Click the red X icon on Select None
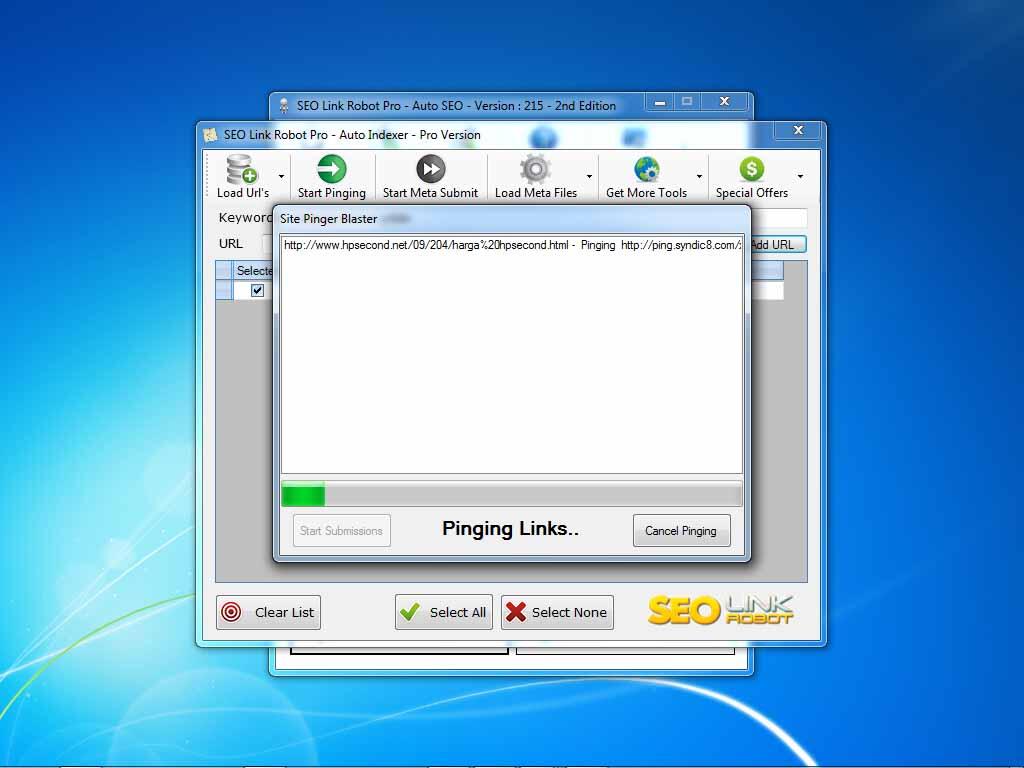 [x=516, y=613]
